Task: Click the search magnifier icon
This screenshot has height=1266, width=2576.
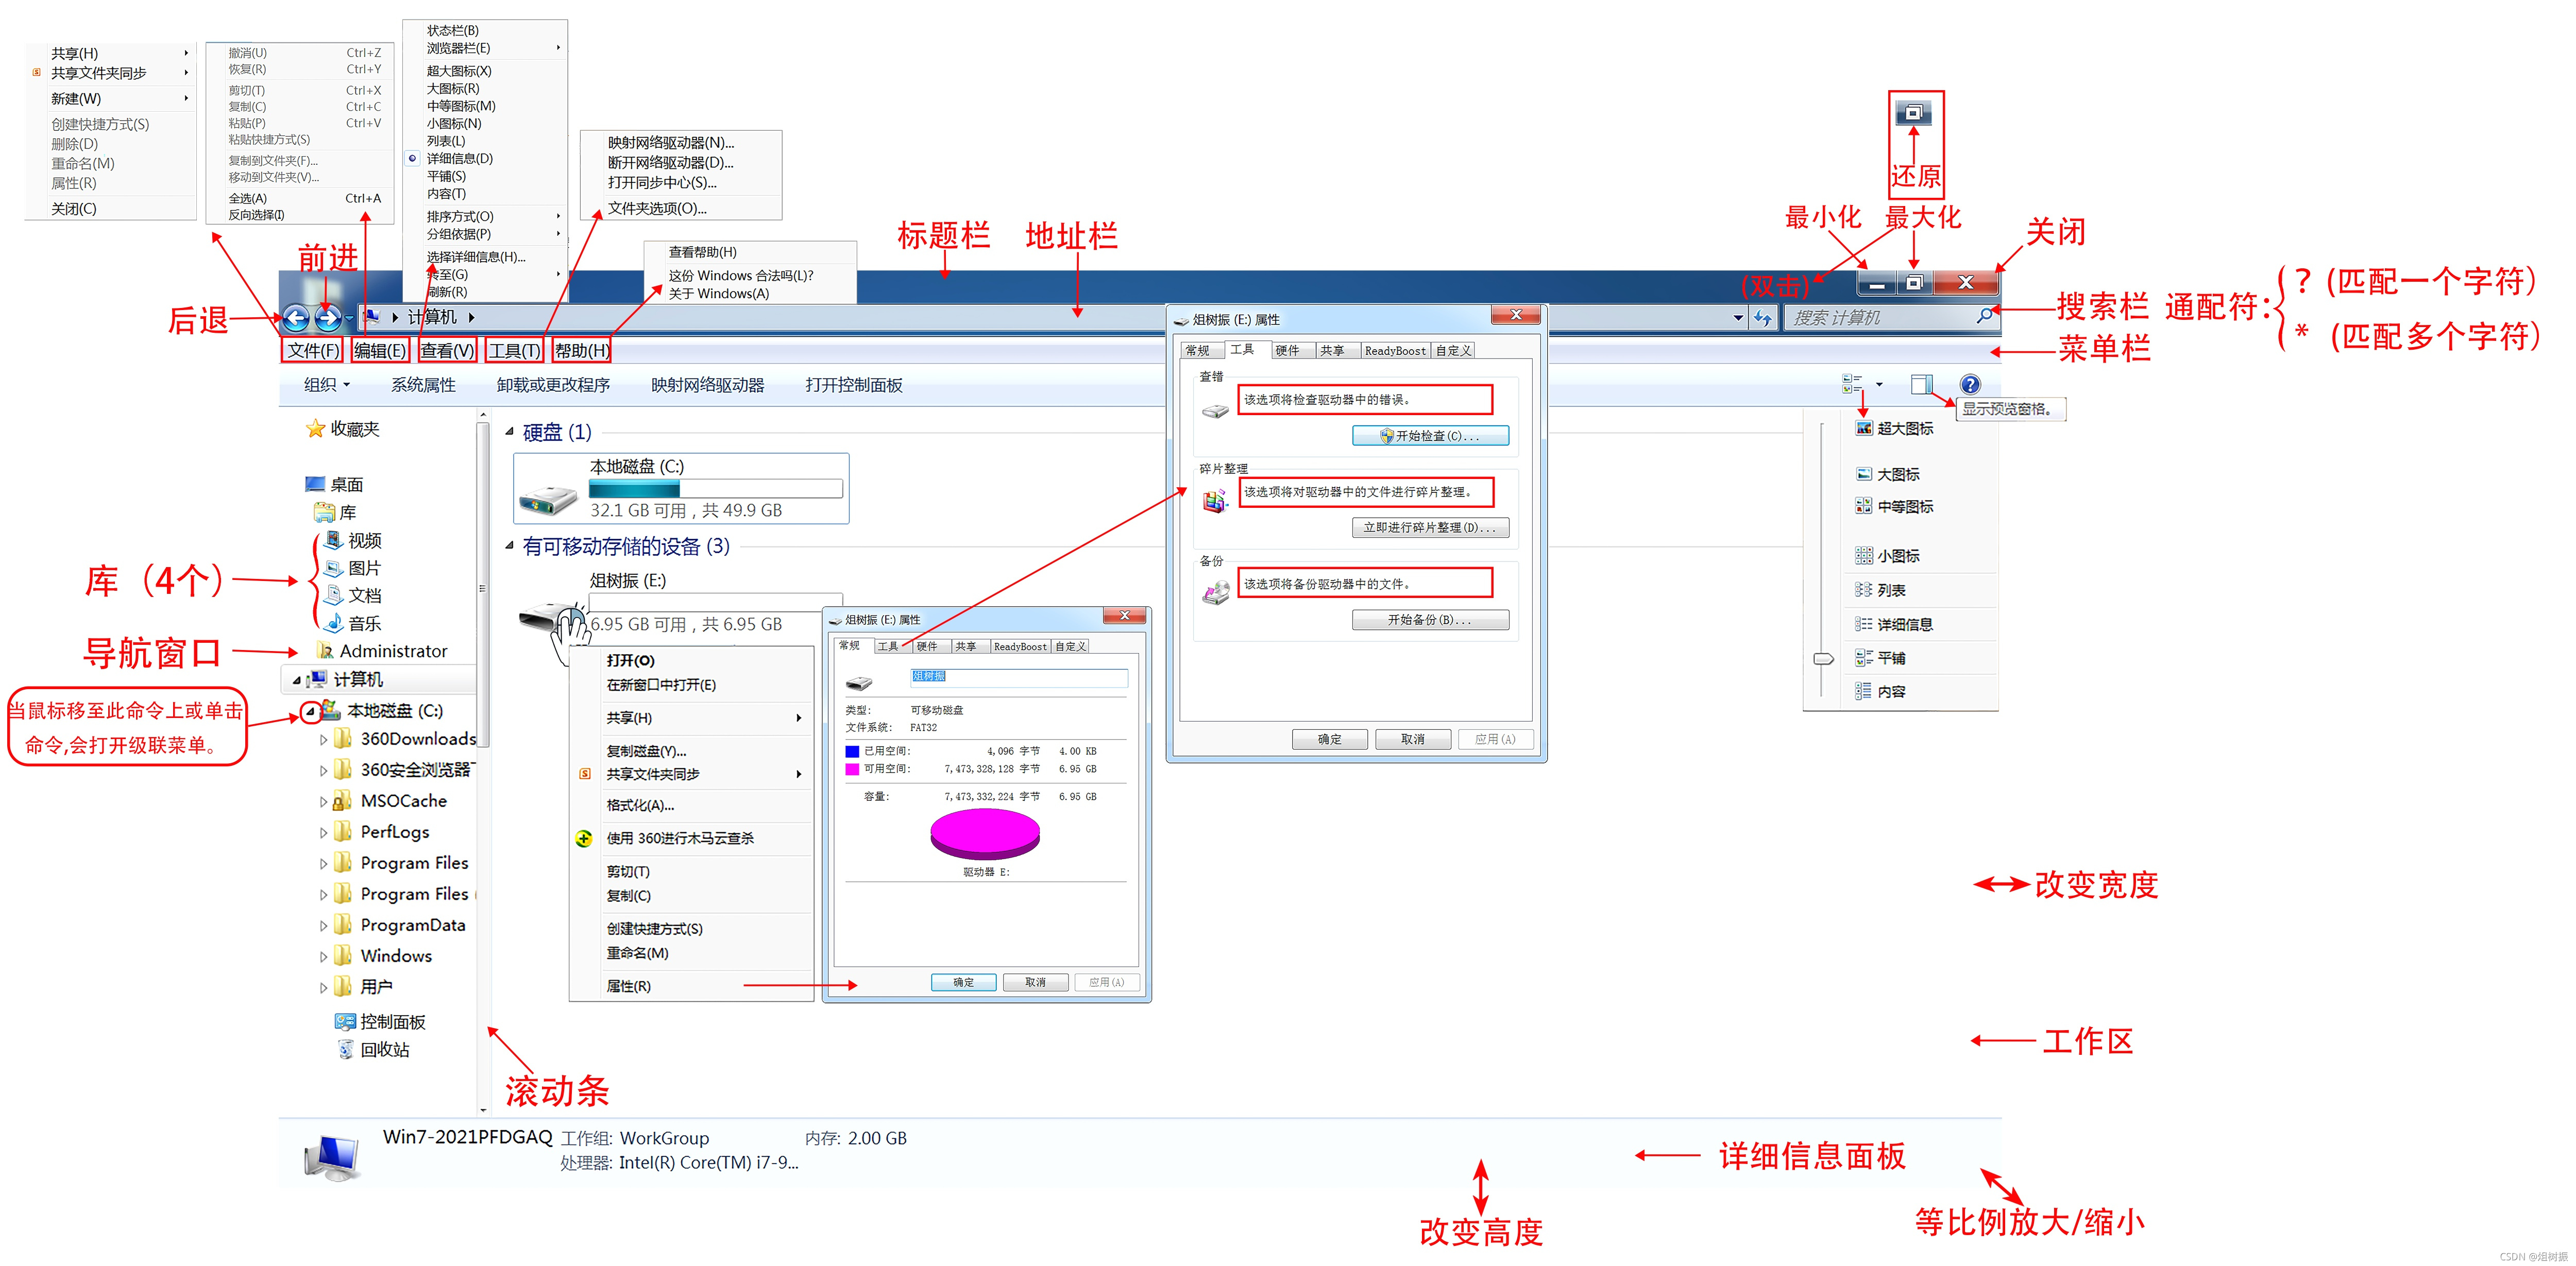Action: [1984, 316]
